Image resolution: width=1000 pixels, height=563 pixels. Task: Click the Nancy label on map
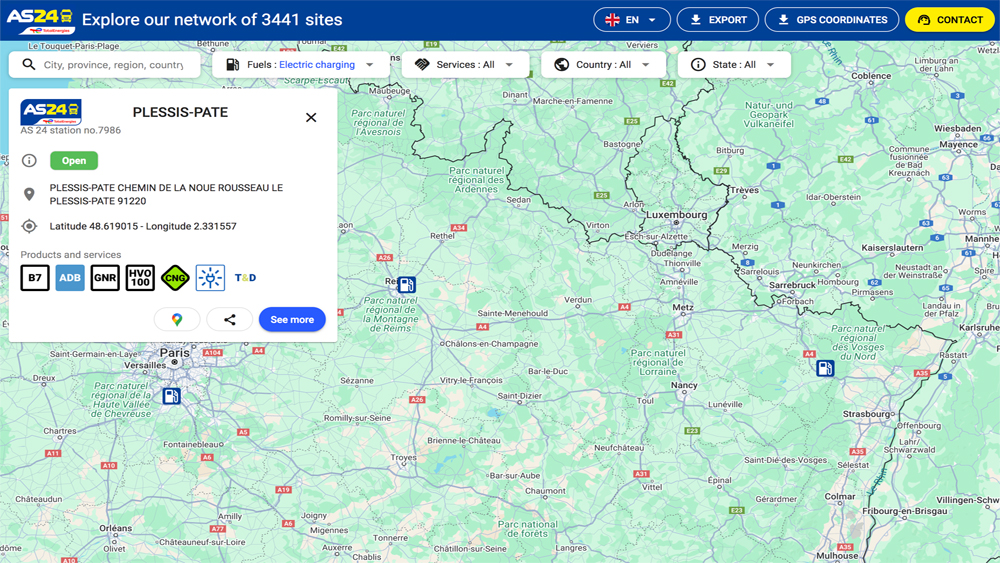(x=684, y=385)
